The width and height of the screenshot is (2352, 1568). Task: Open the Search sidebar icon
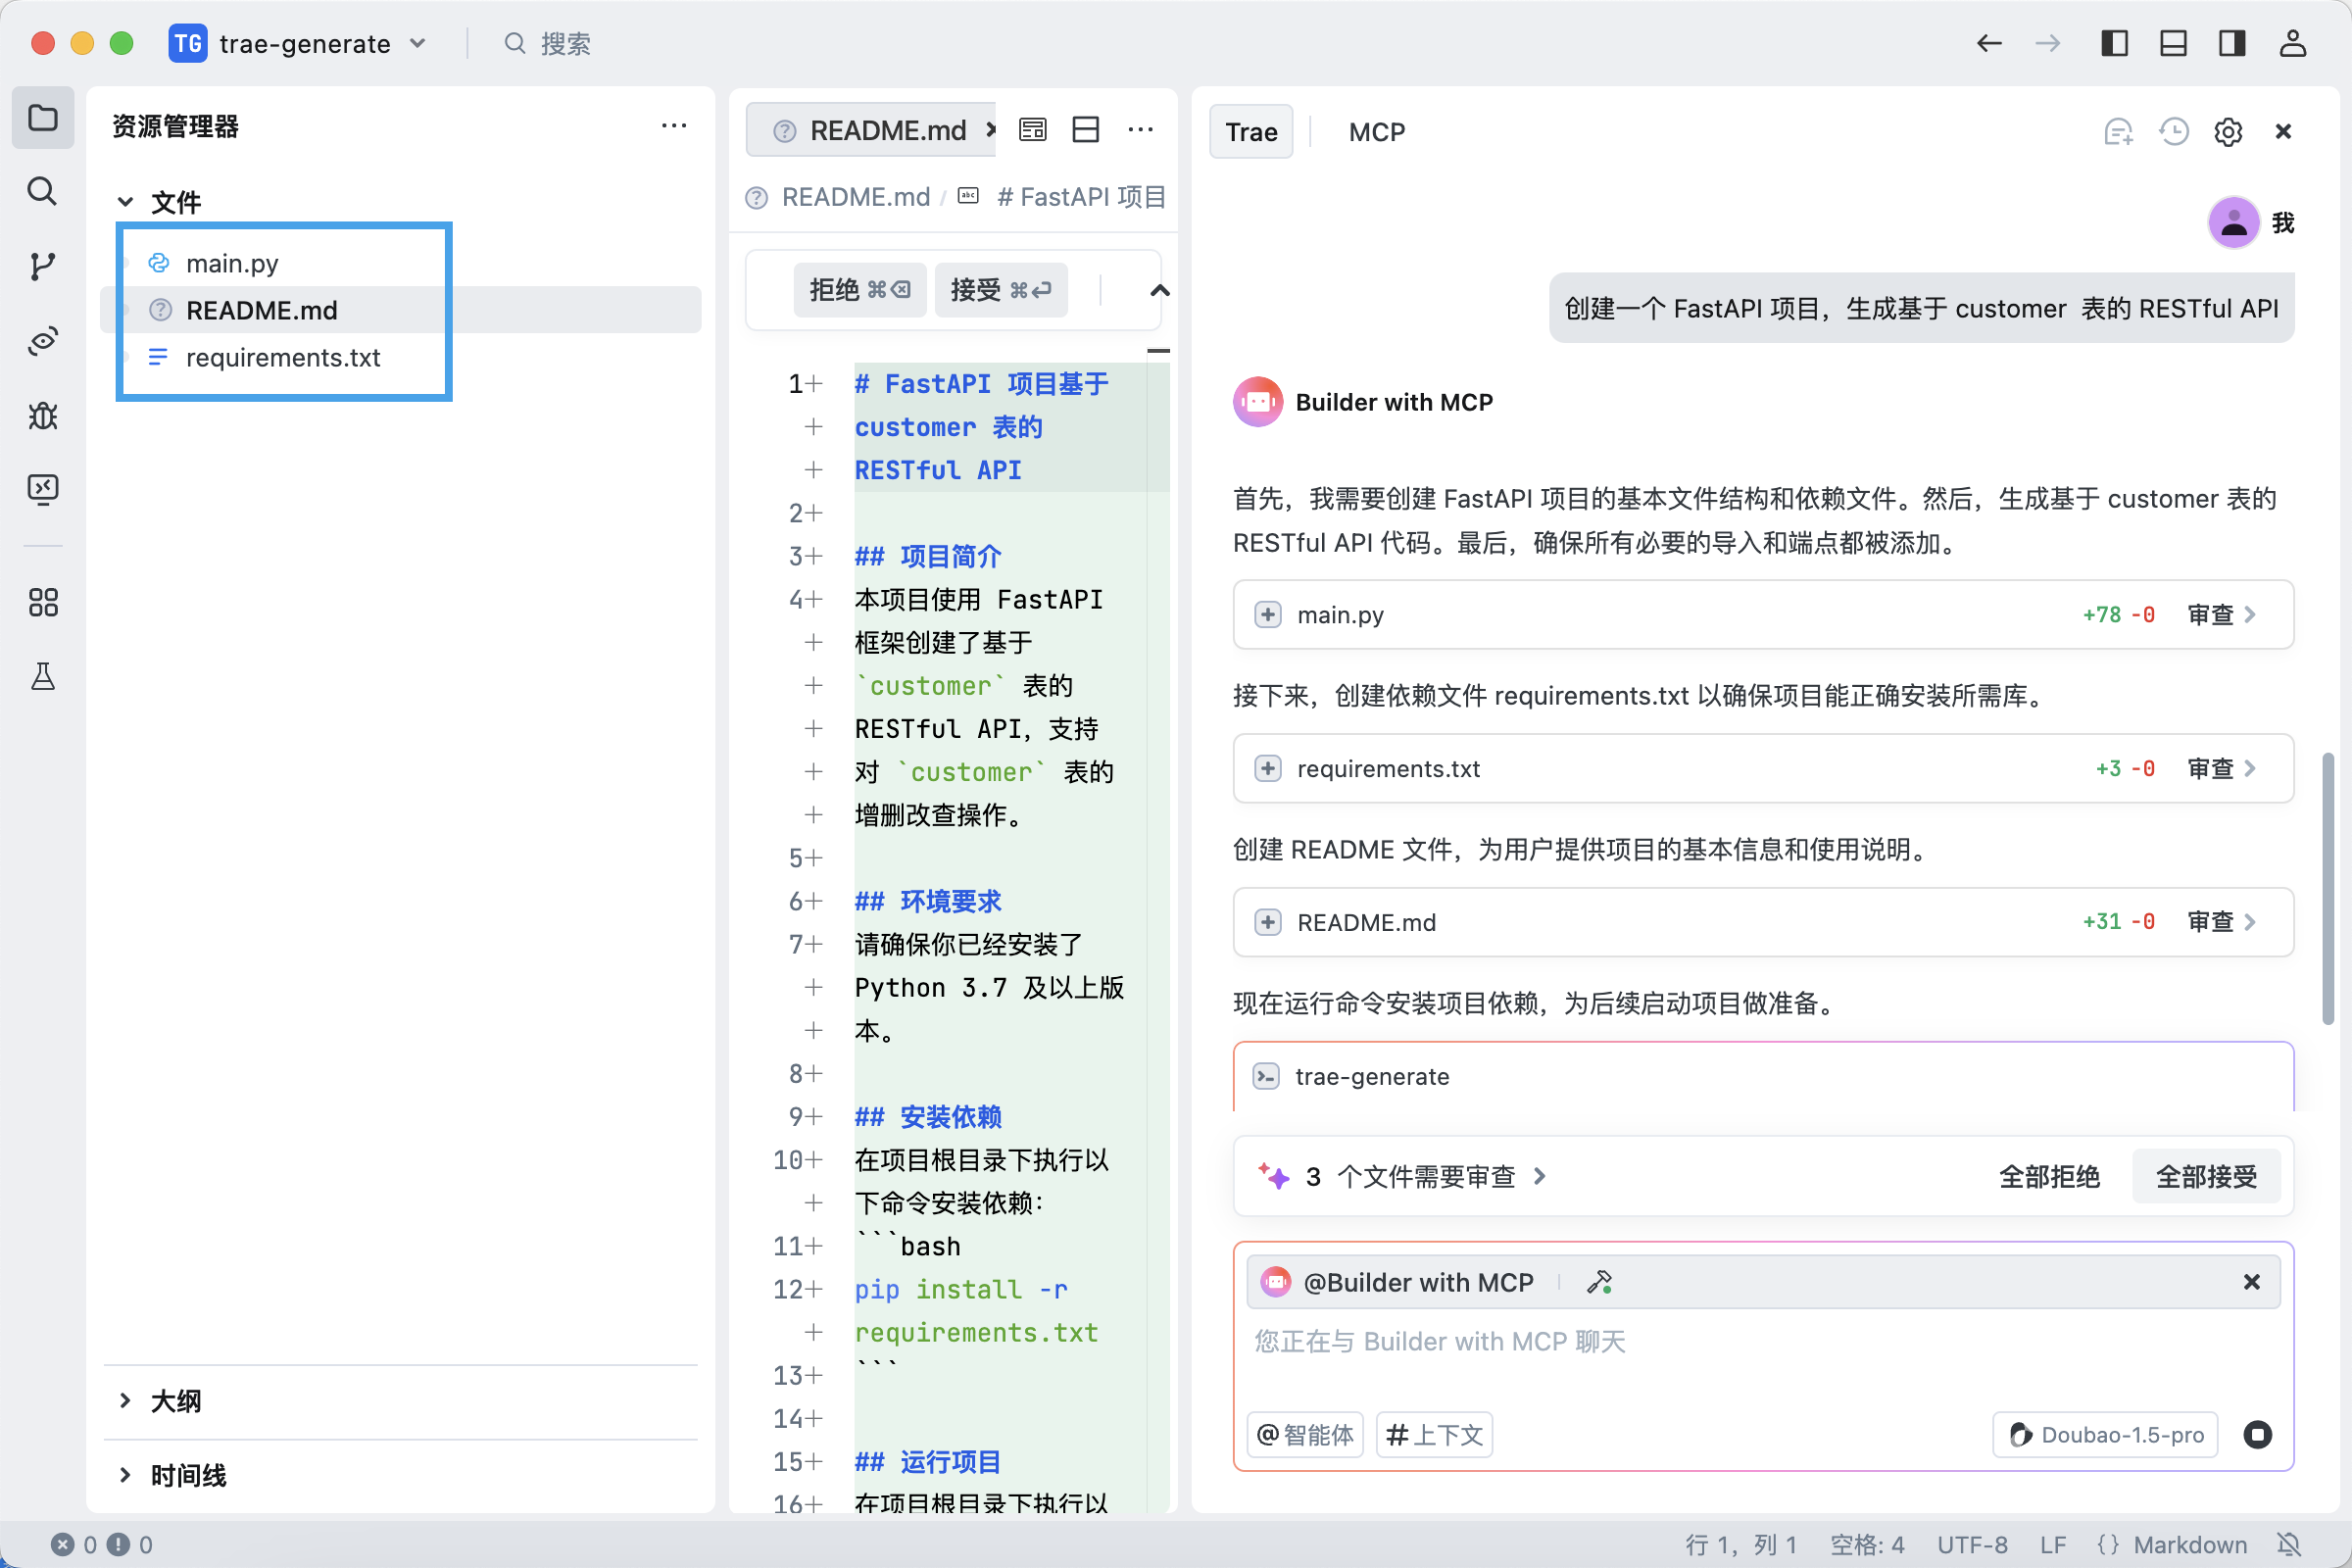tap(42, 191)
